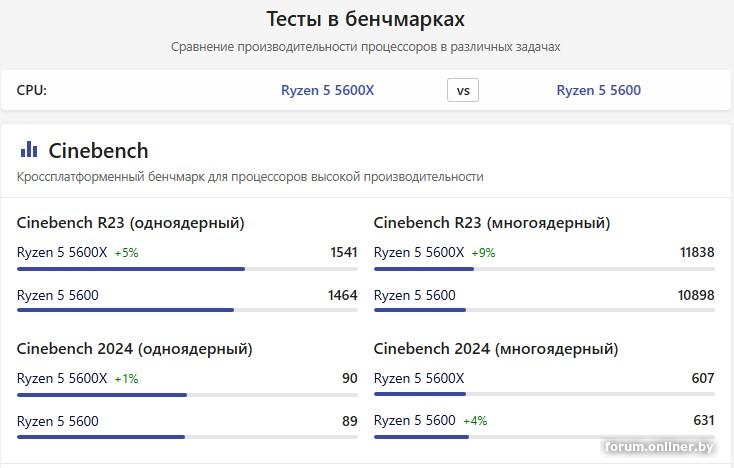Click the Cinebench 2024 (многоядерный) heading

pos(495,348)
